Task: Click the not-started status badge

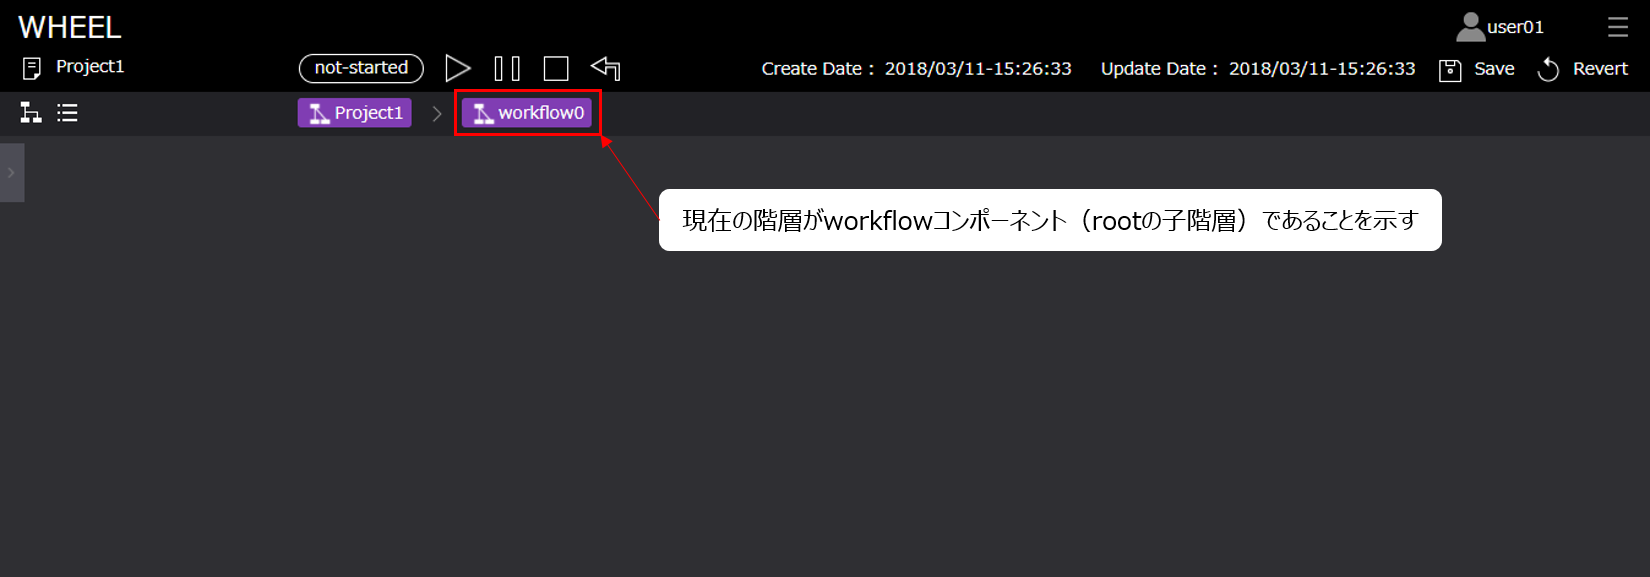Action: (x=361, y=68)
